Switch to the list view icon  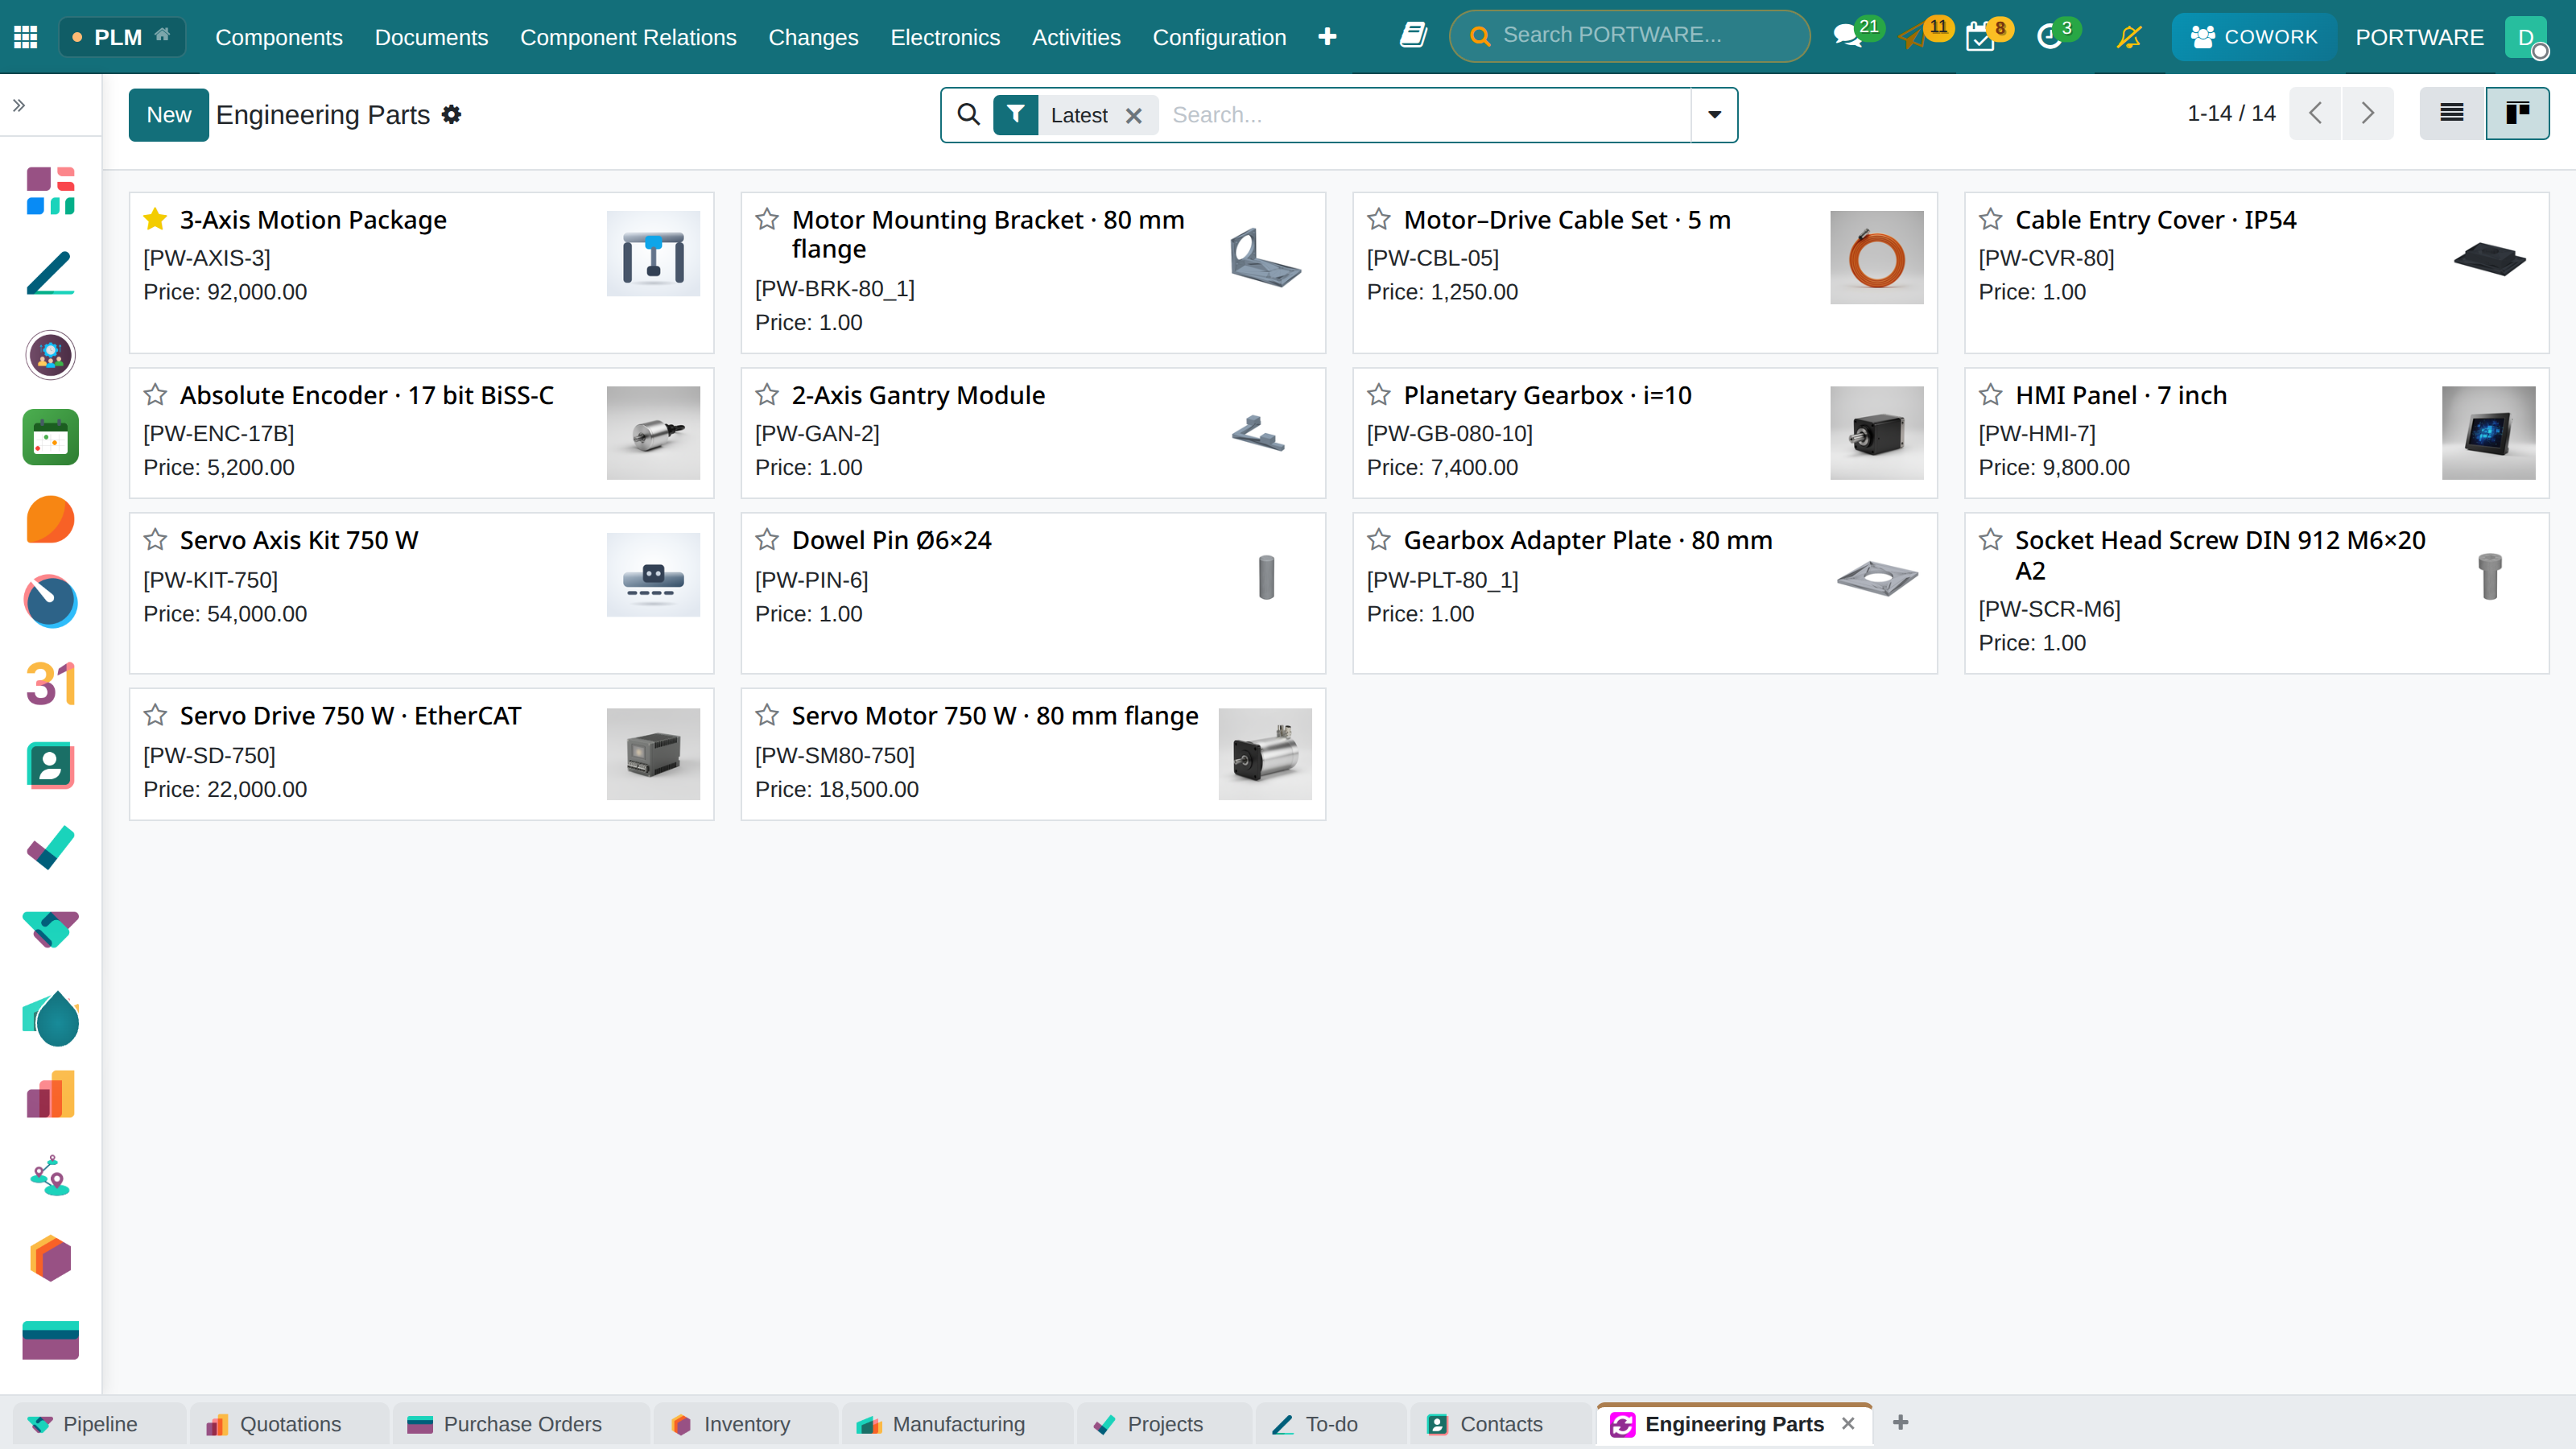click(x=2451, y=113)
